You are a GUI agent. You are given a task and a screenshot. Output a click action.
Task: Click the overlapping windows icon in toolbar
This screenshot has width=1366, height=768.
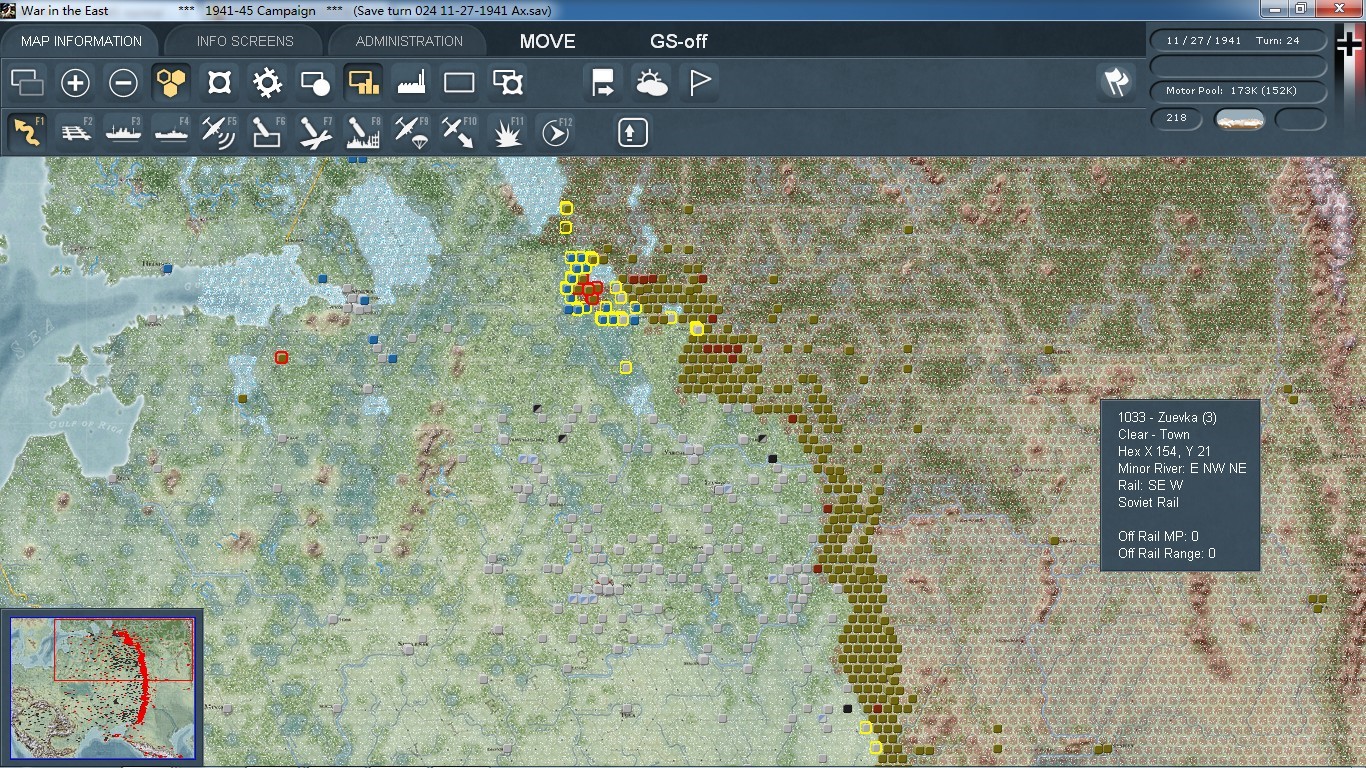point(27,83)
